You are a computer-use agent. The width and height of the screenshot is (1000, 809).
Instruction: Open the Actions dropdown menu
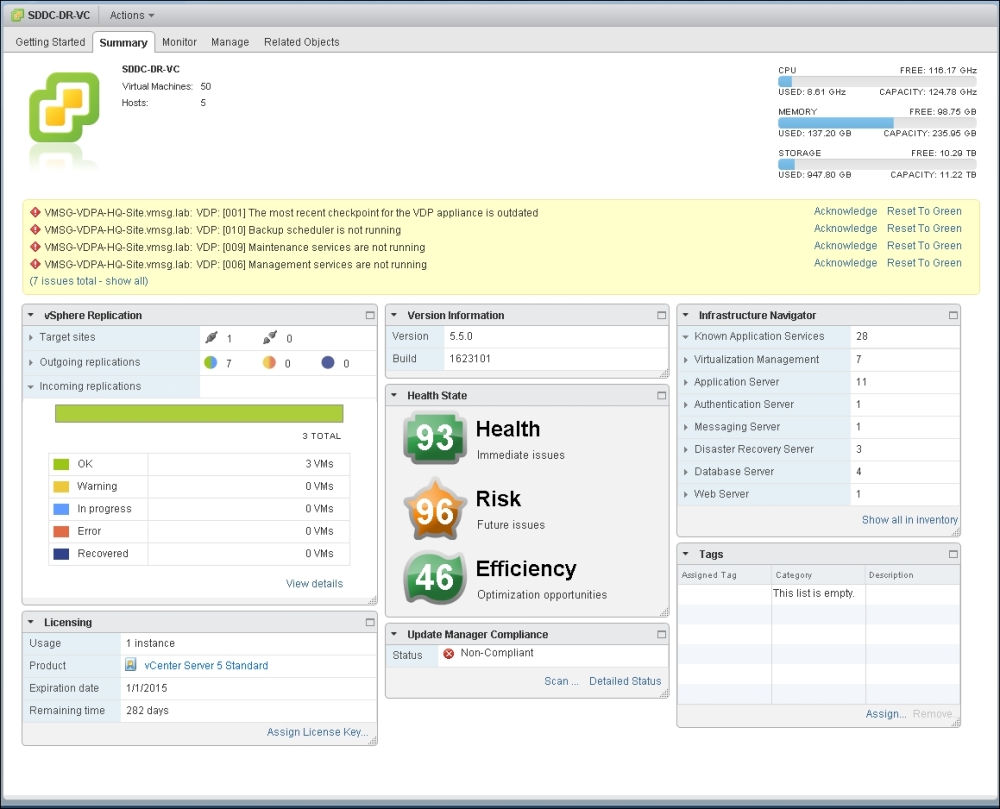[131, 15]
